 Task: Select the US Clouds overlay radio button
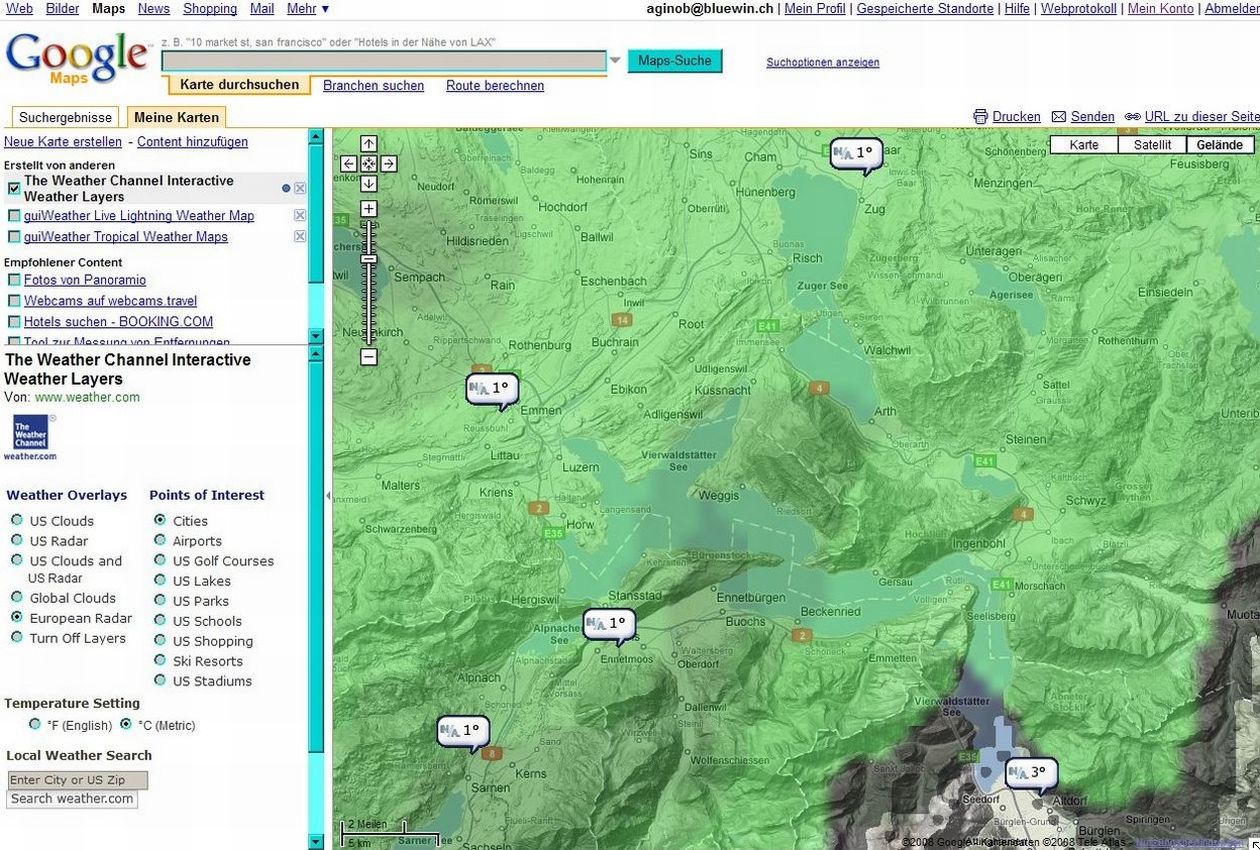[x=17, y=520]
